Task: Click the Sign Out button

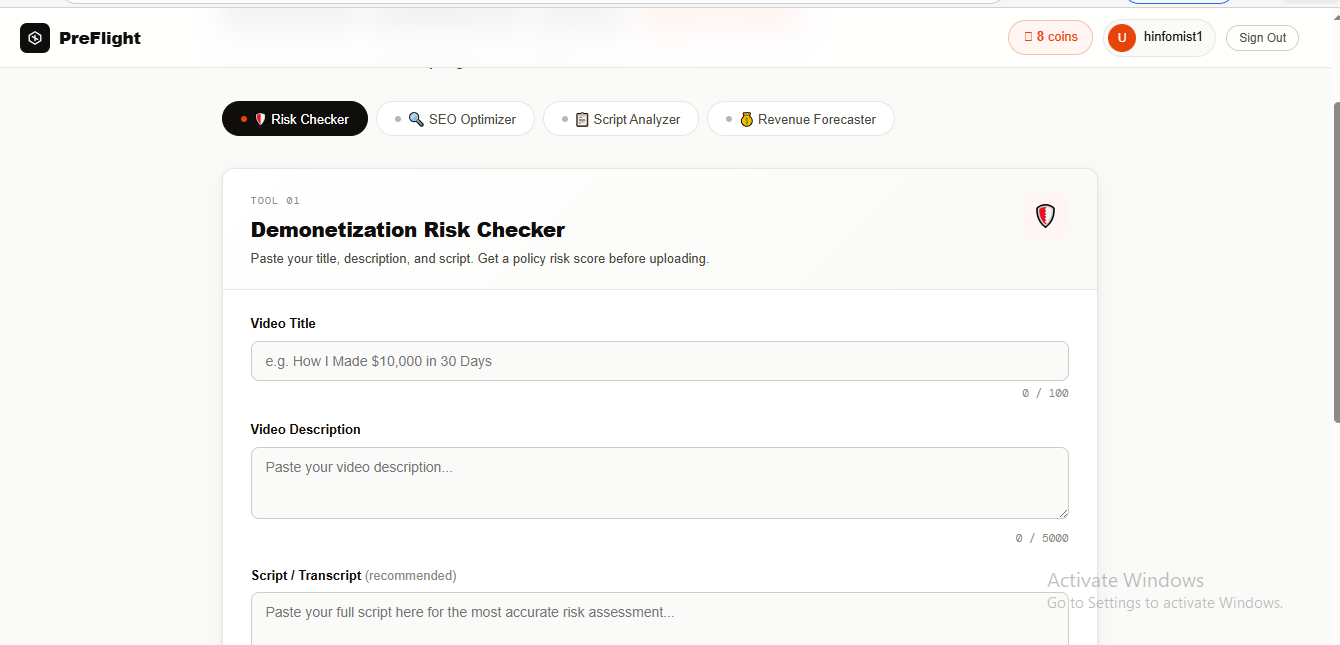Action: [x=1262, y=38]
